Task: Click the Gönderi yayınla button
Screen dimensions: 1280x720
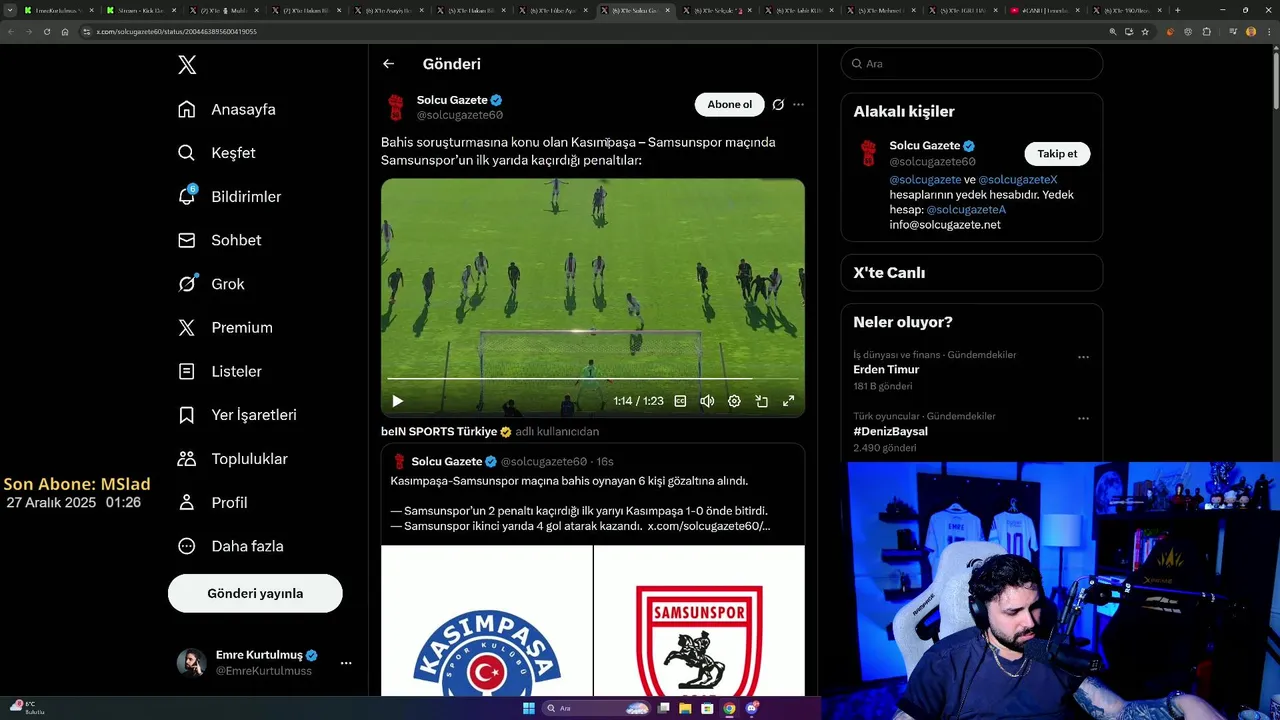Action: (x=255, y=593)
